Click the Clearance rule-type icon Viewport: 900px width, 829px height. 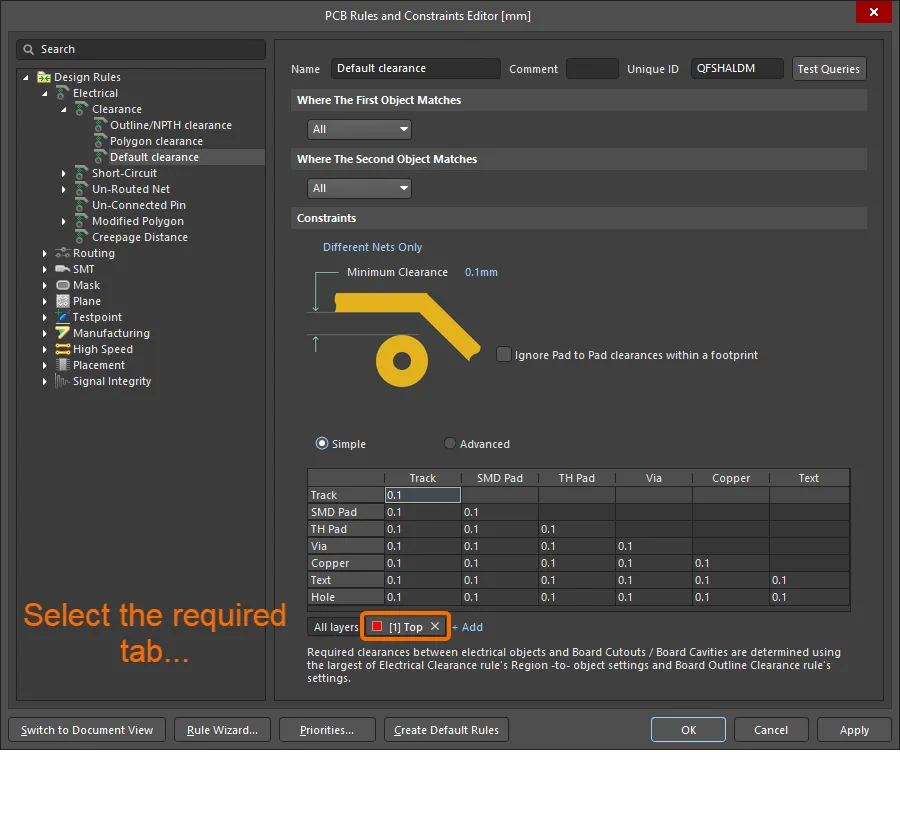[82, 109]
